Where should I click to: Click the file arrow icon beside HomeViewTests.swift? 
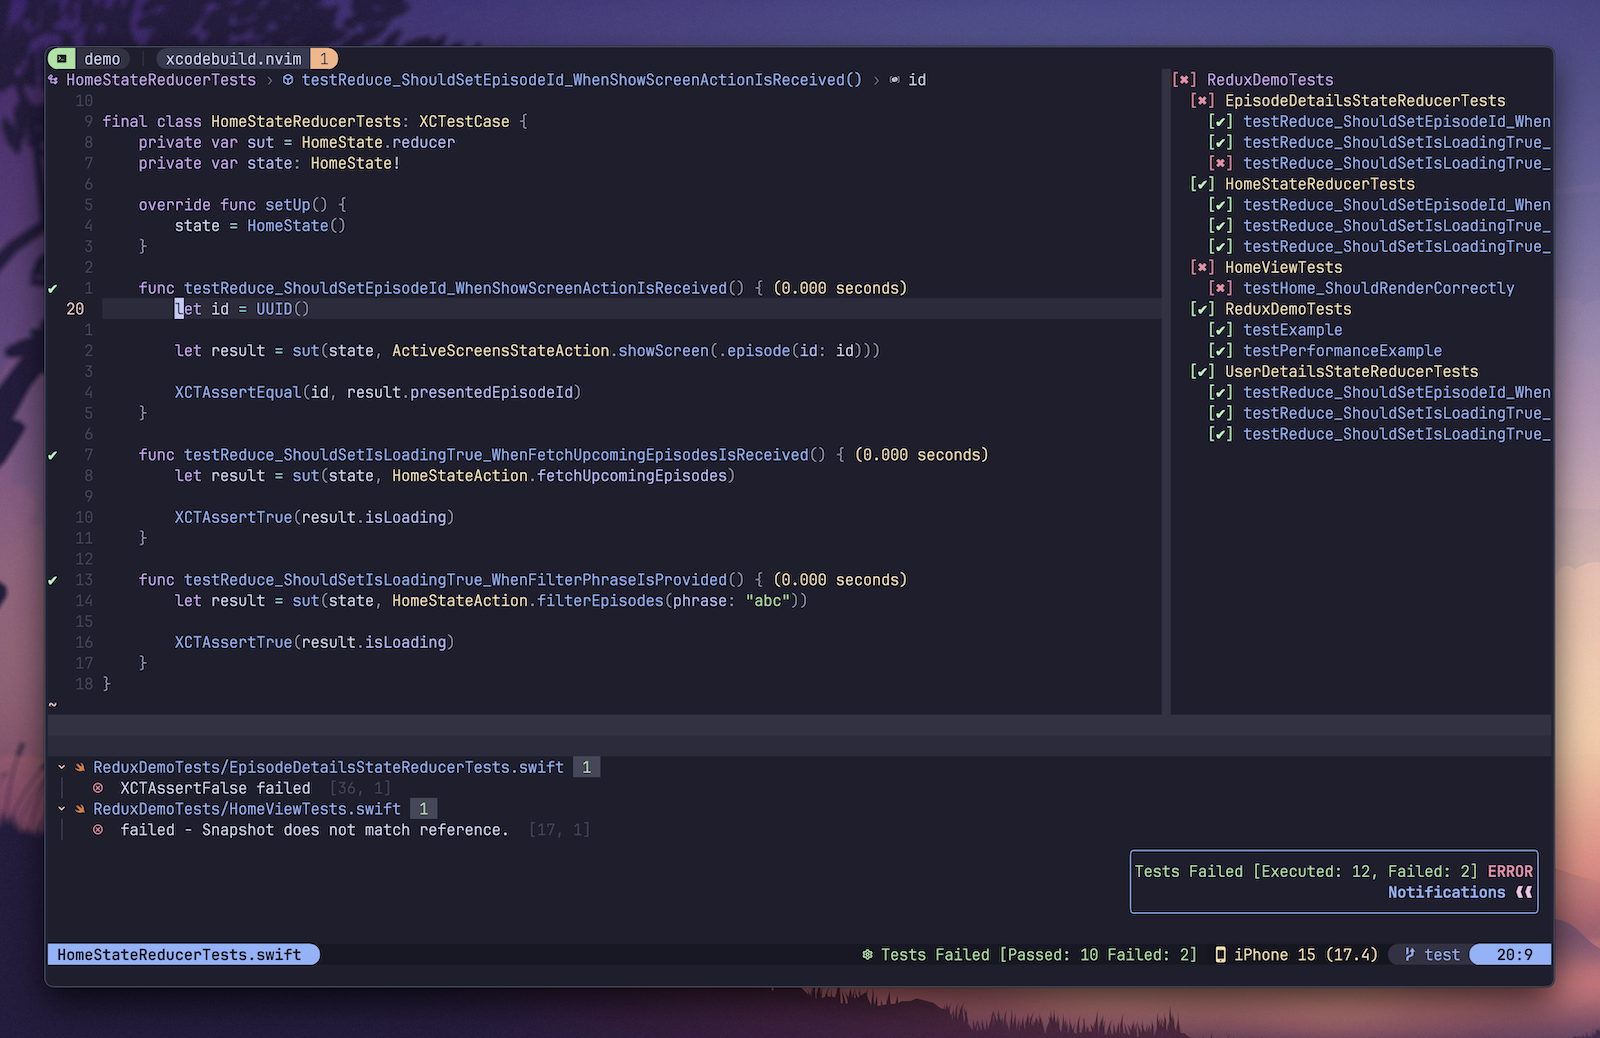coord(79,808)
